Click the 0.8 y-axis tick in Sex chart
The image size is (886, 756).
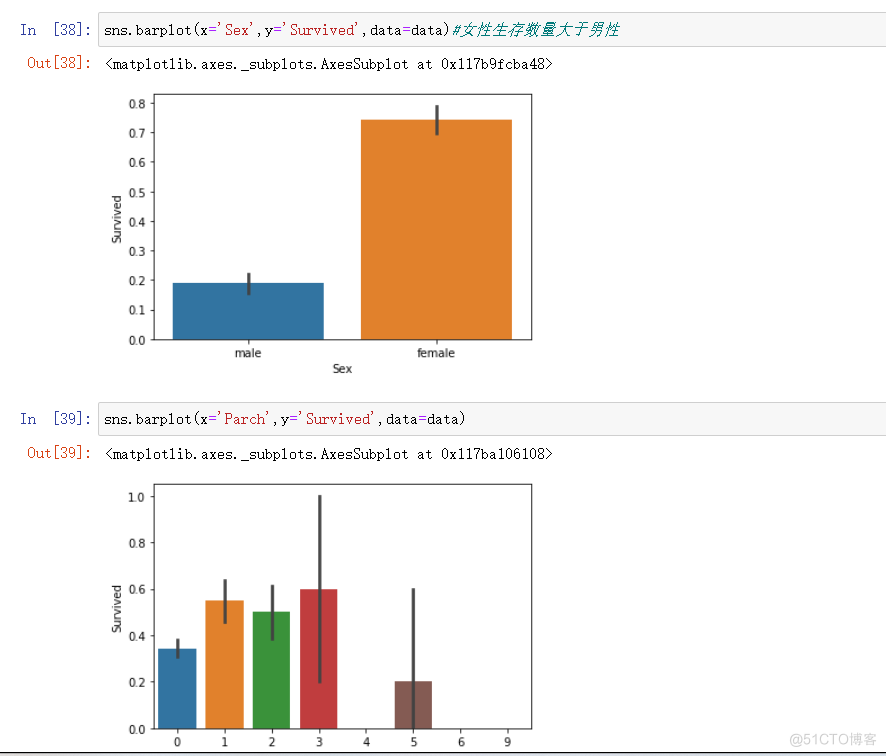pos(137,104)
